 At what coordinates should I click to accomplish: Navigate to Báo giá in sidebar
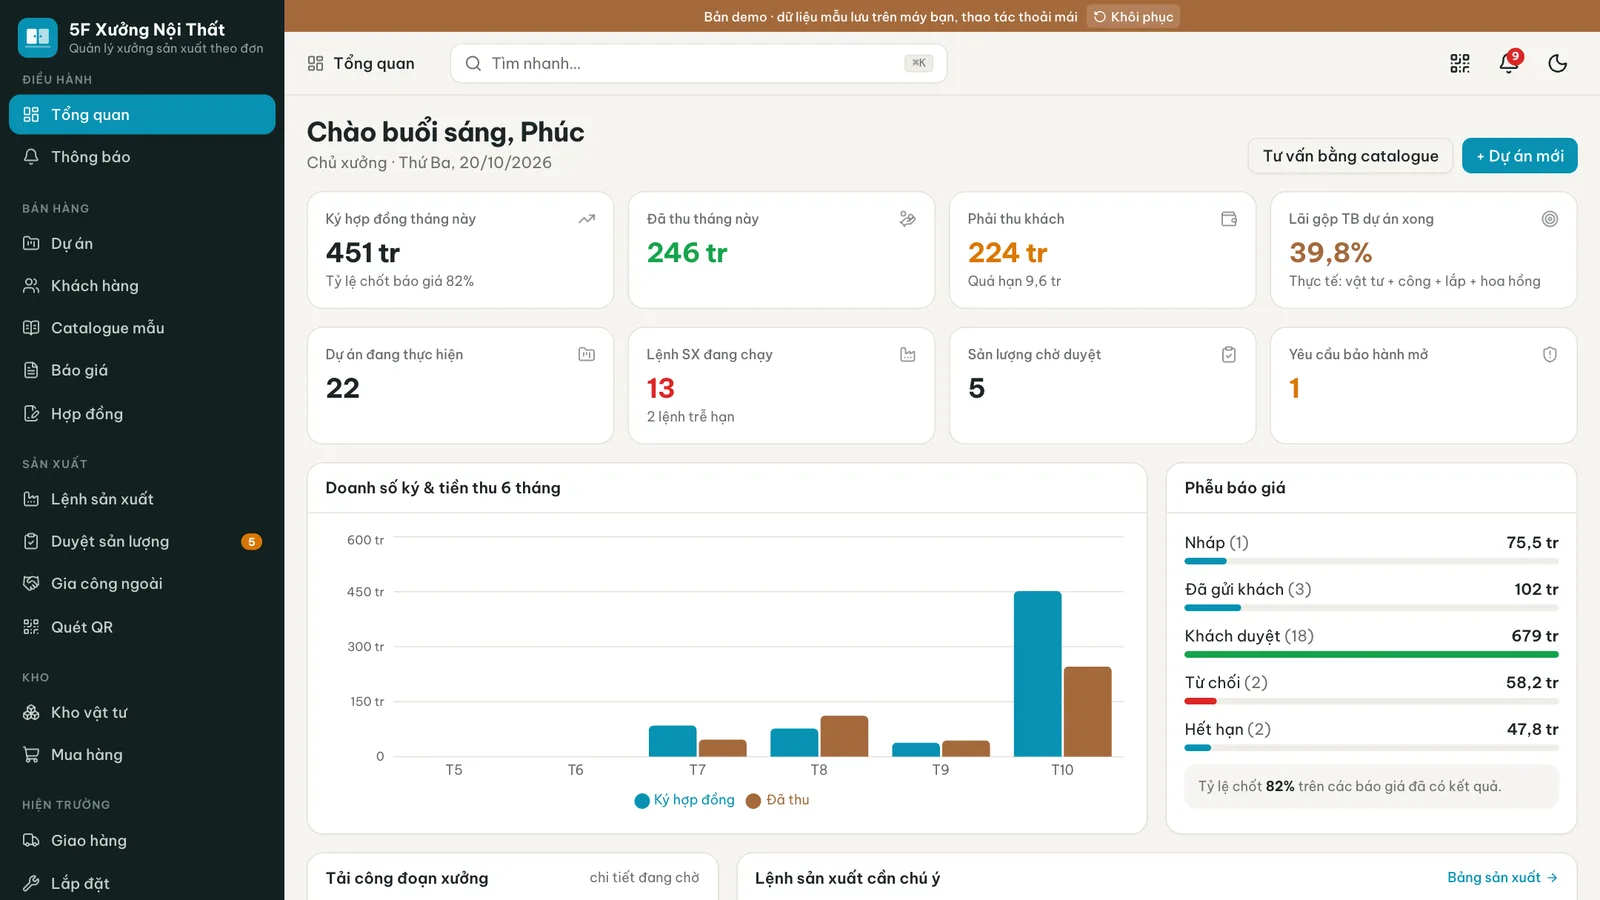pos(142,370)
